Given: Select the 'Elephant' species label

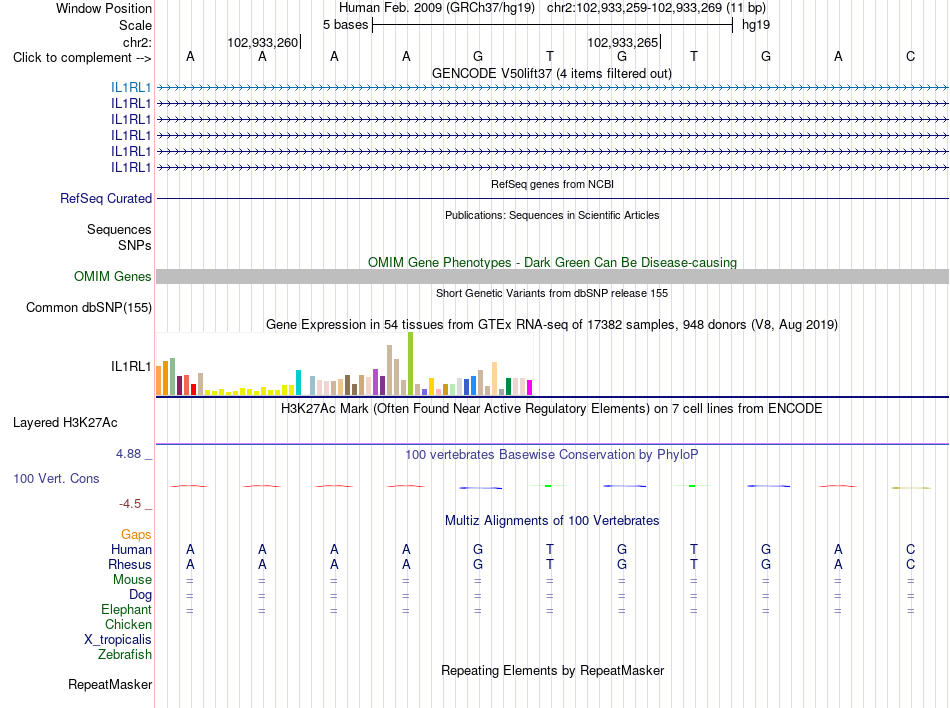Looking at the screenshot, I should (126, 609).
